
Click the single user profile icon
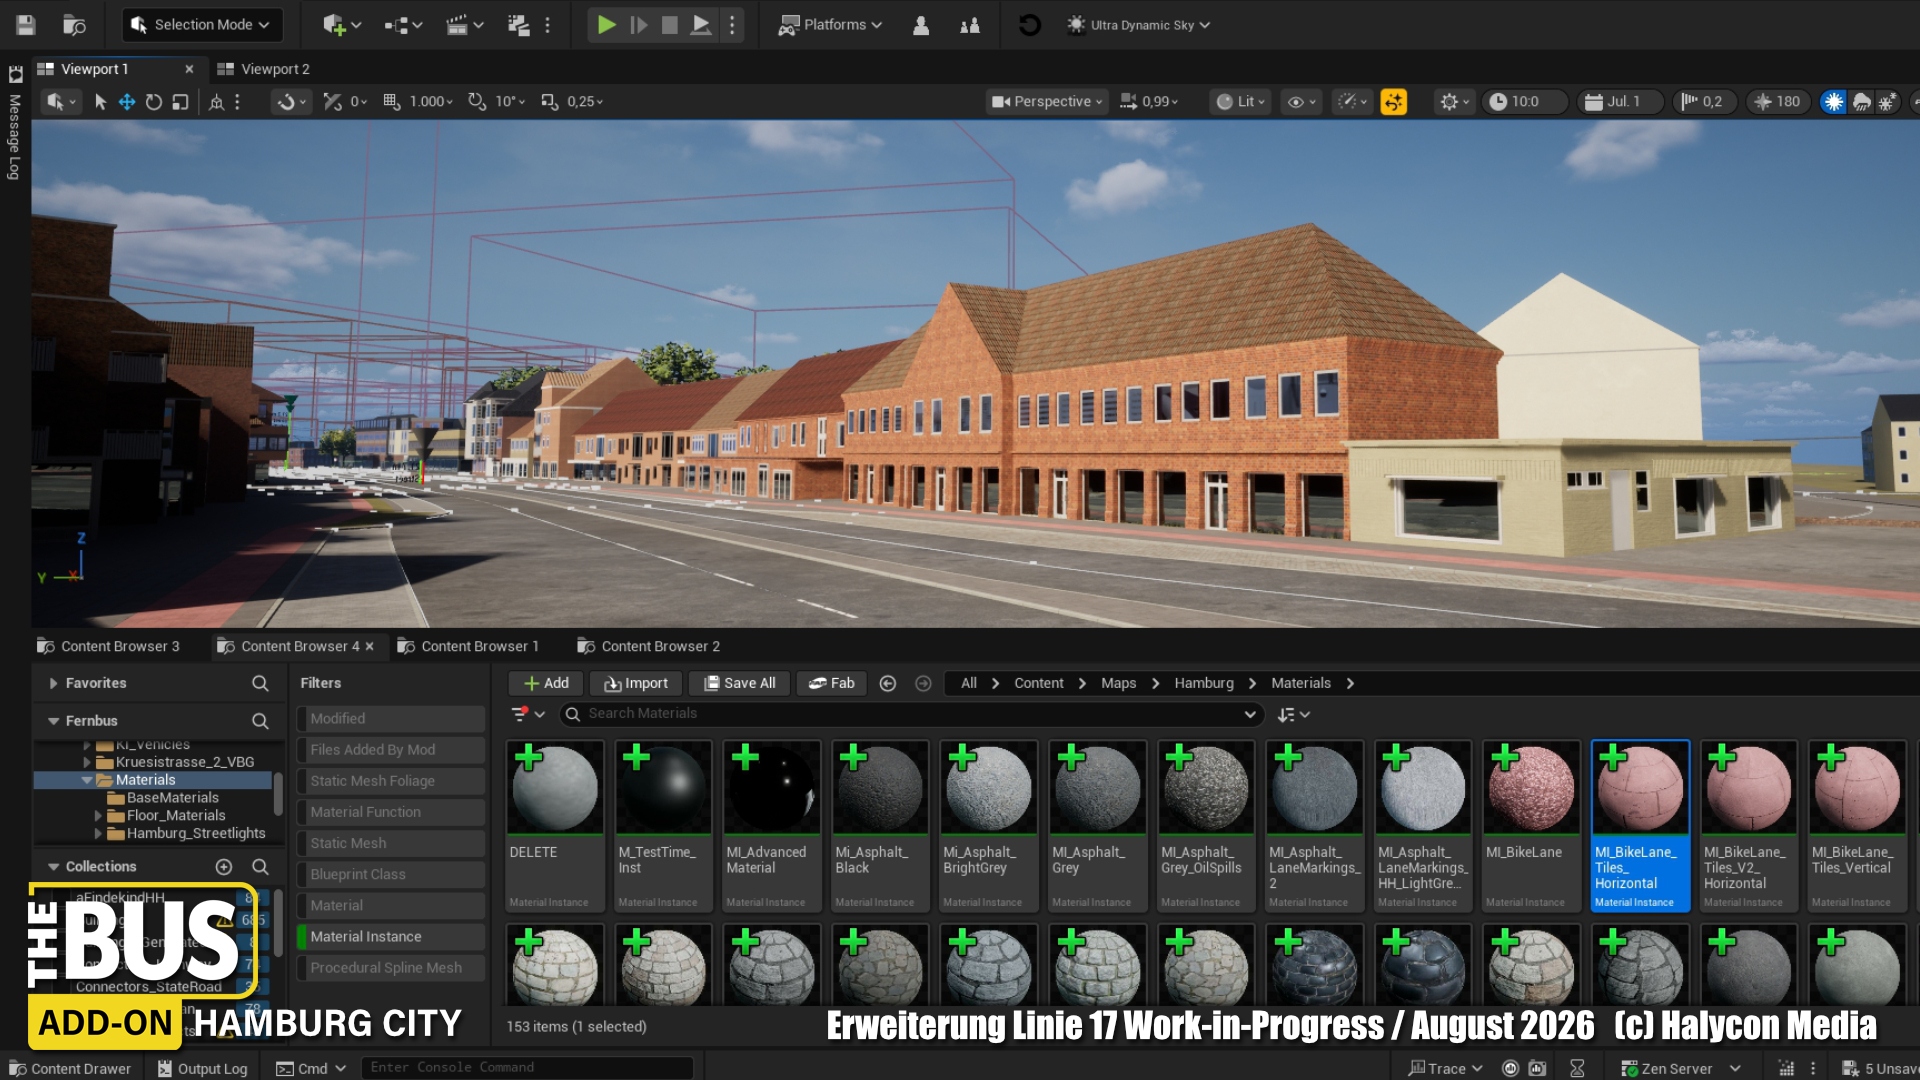(921, 25)
